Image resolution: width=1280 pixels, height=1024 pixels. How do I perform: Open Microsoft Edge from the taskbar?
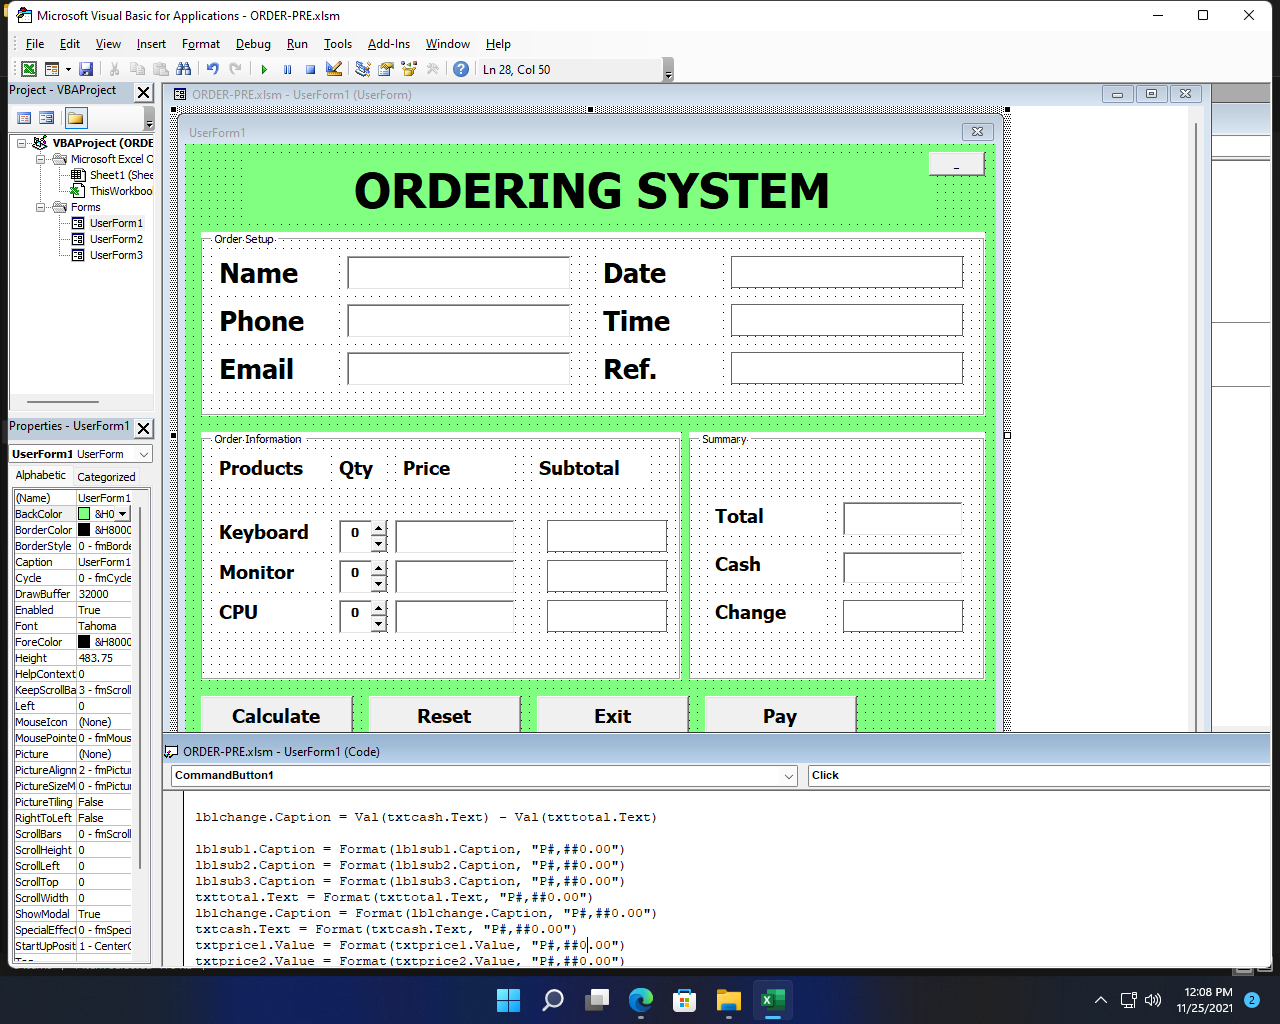pos(640,999)
